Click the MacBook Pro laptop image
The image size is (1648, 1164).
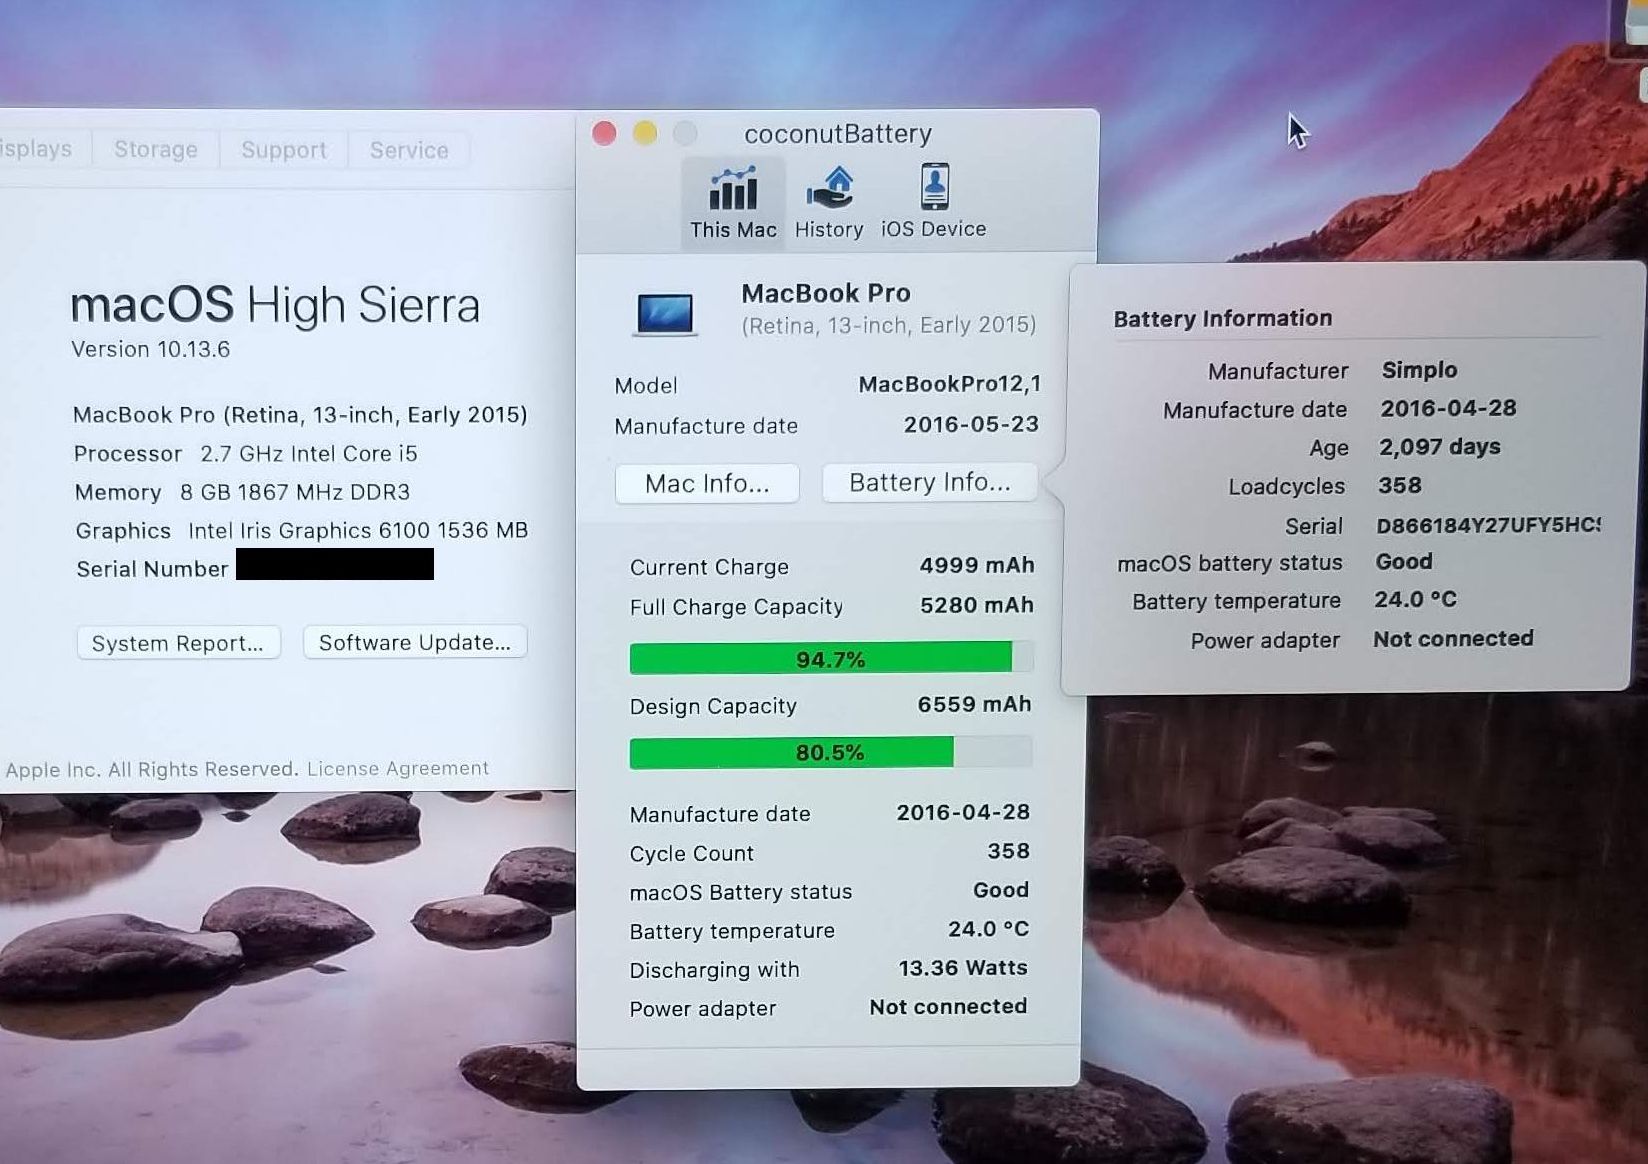point(664,313)
